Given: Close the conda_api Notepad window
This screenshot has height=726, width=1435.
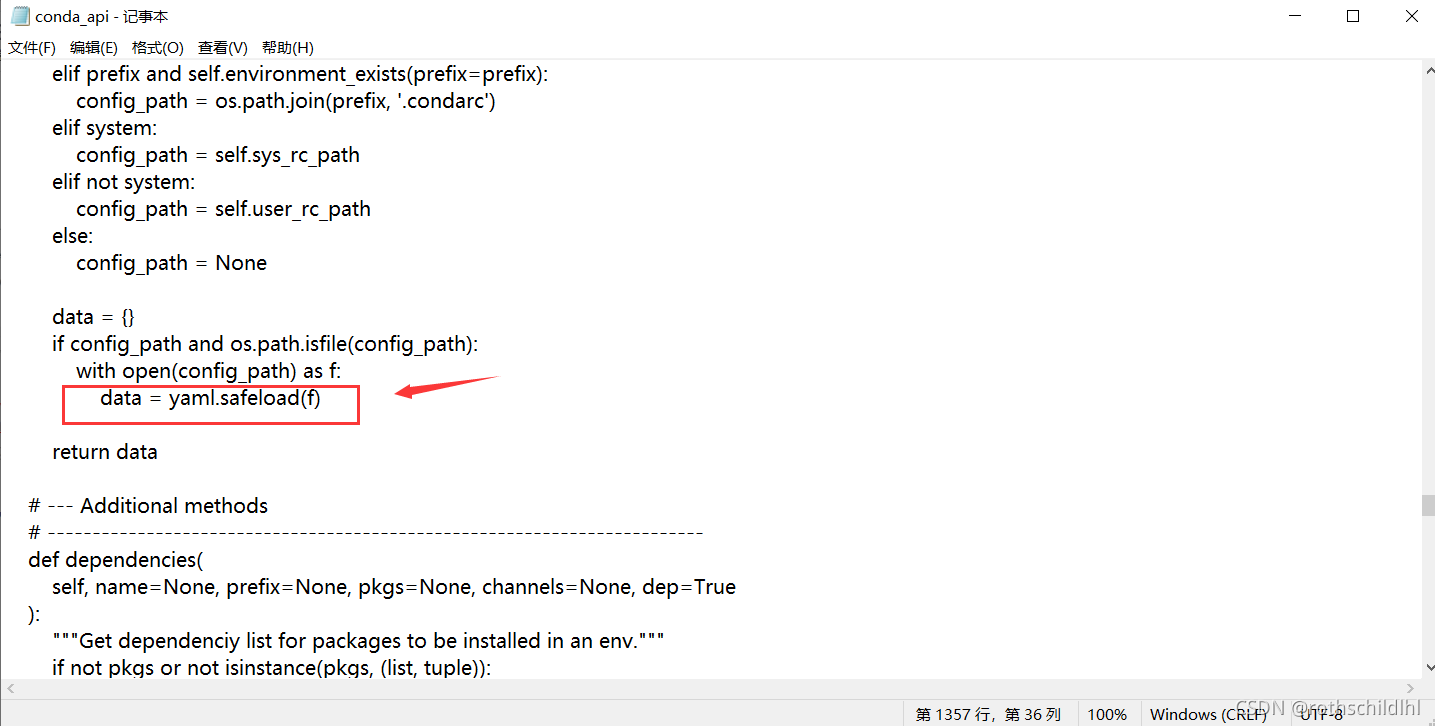Looking at the screenshot, I should pyautogui.click(x=1411, y=16).
